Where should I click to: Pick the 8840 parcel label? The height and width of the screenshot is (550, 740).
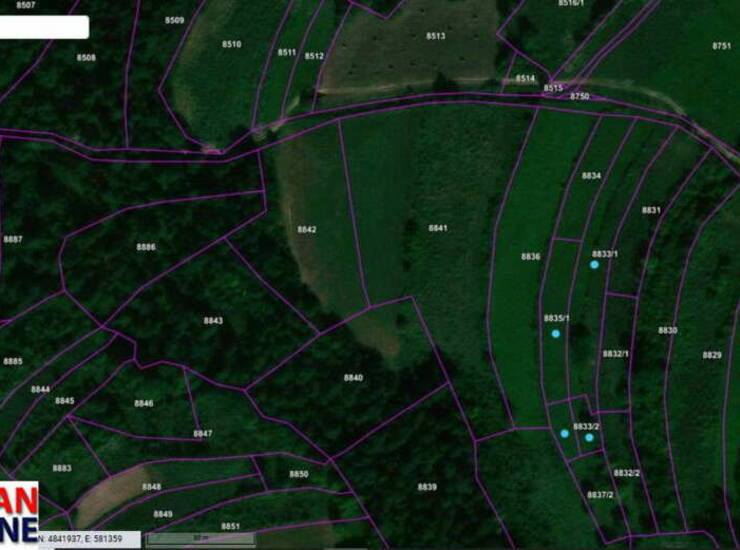[353, 378]
